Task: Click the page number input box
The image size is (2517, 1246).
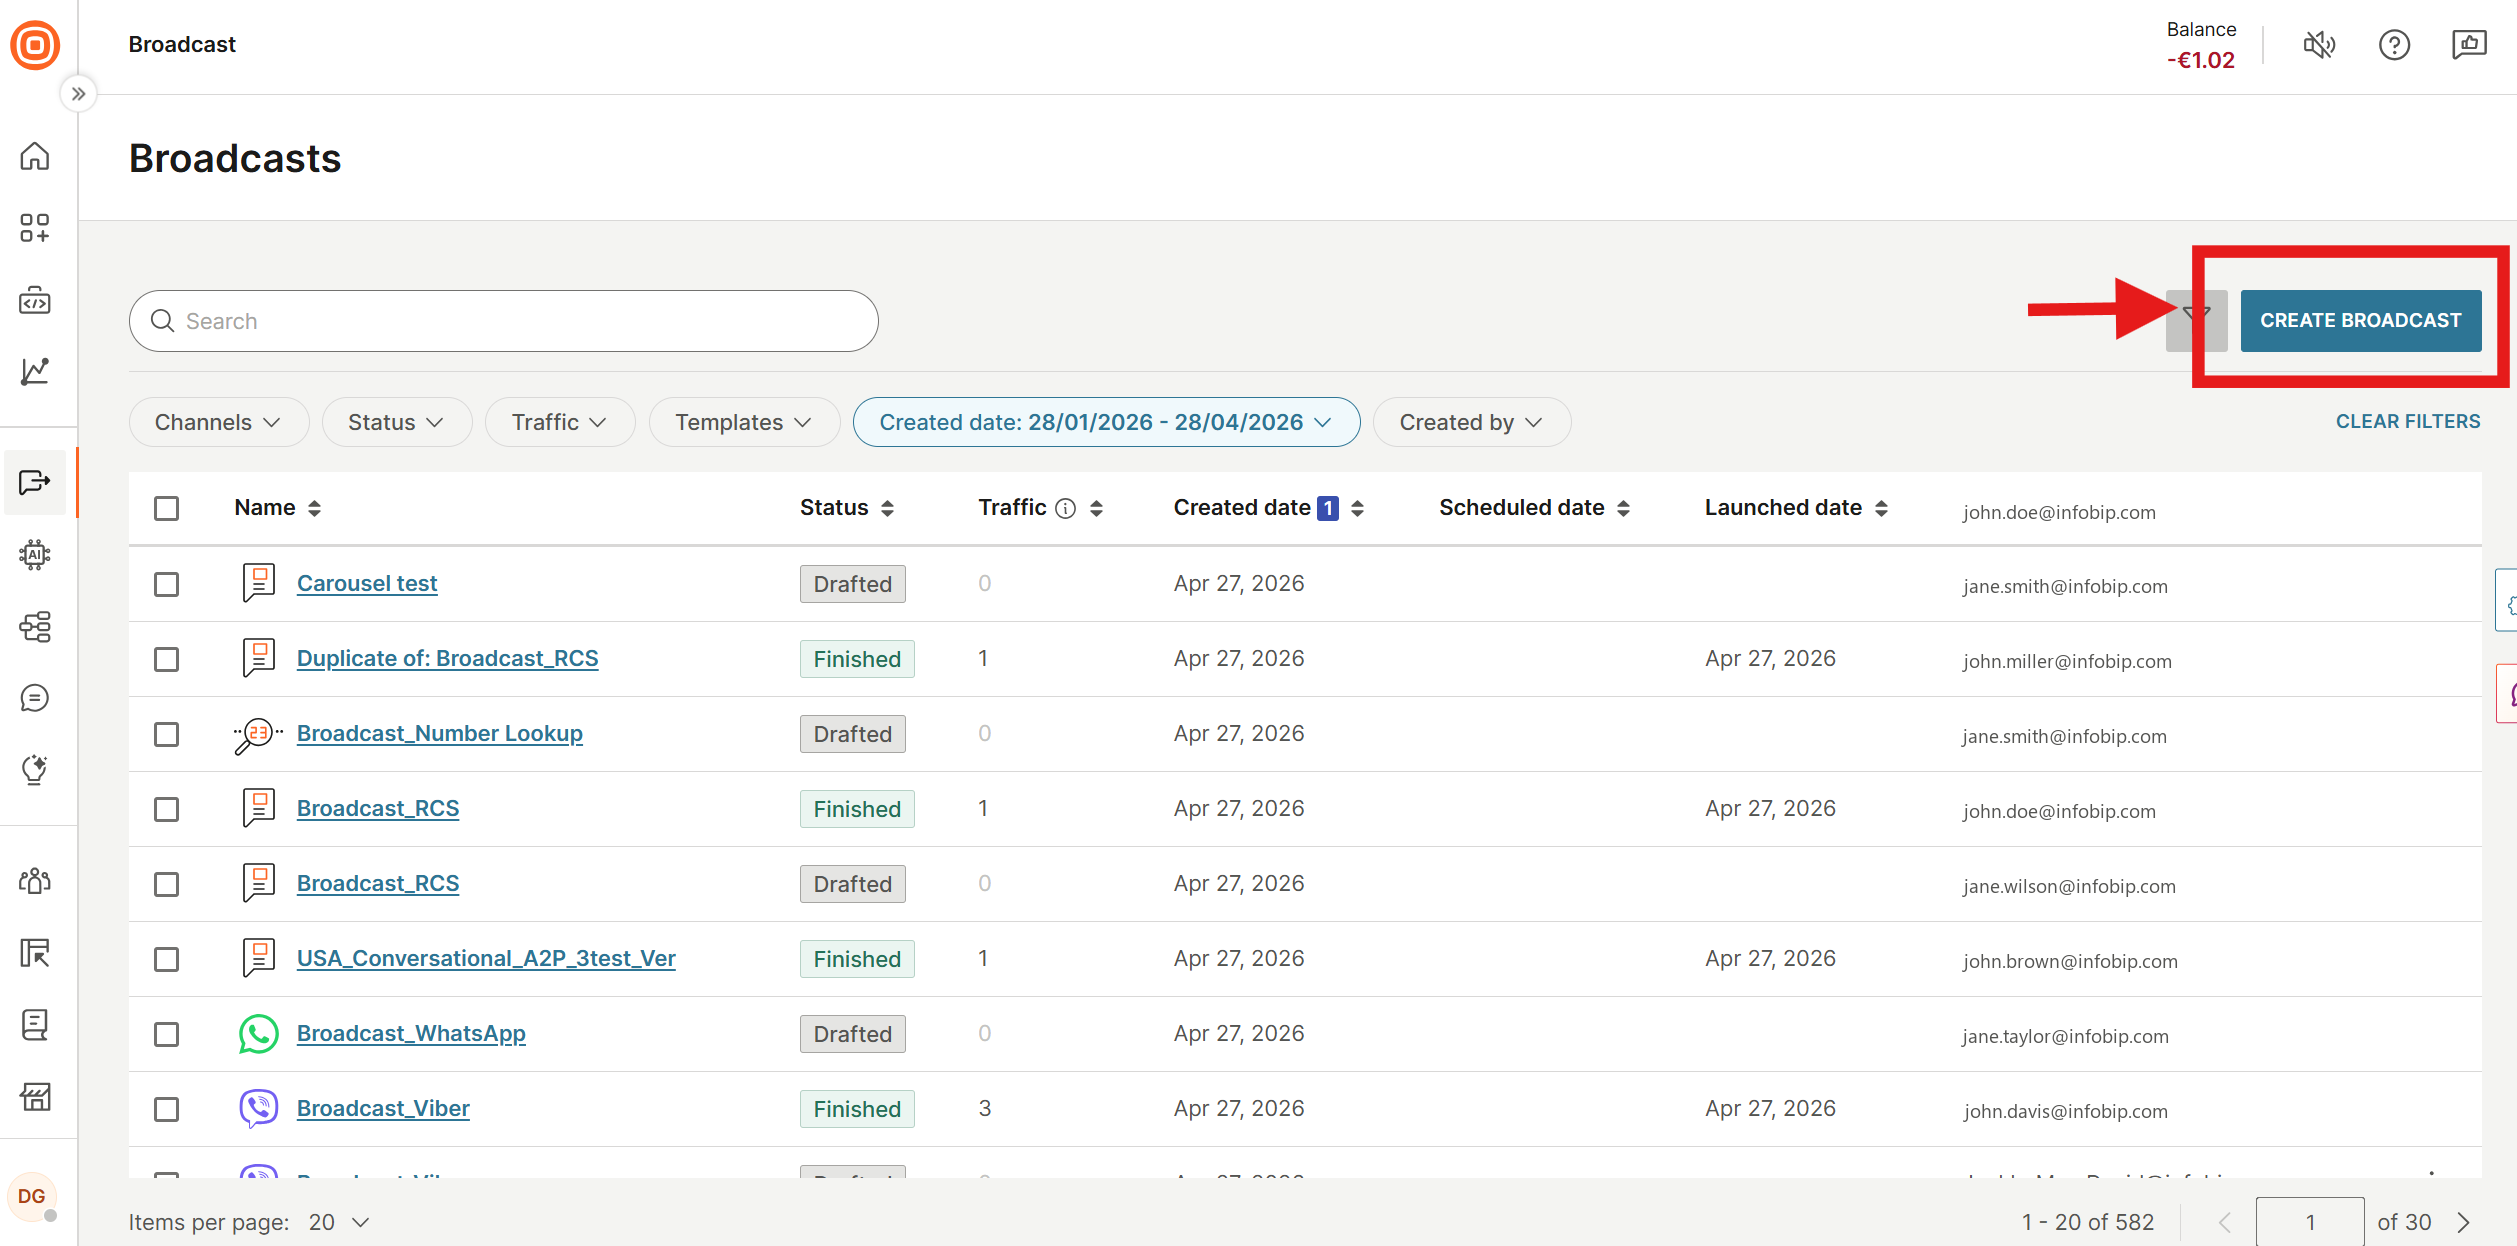Action: 2310,1222
